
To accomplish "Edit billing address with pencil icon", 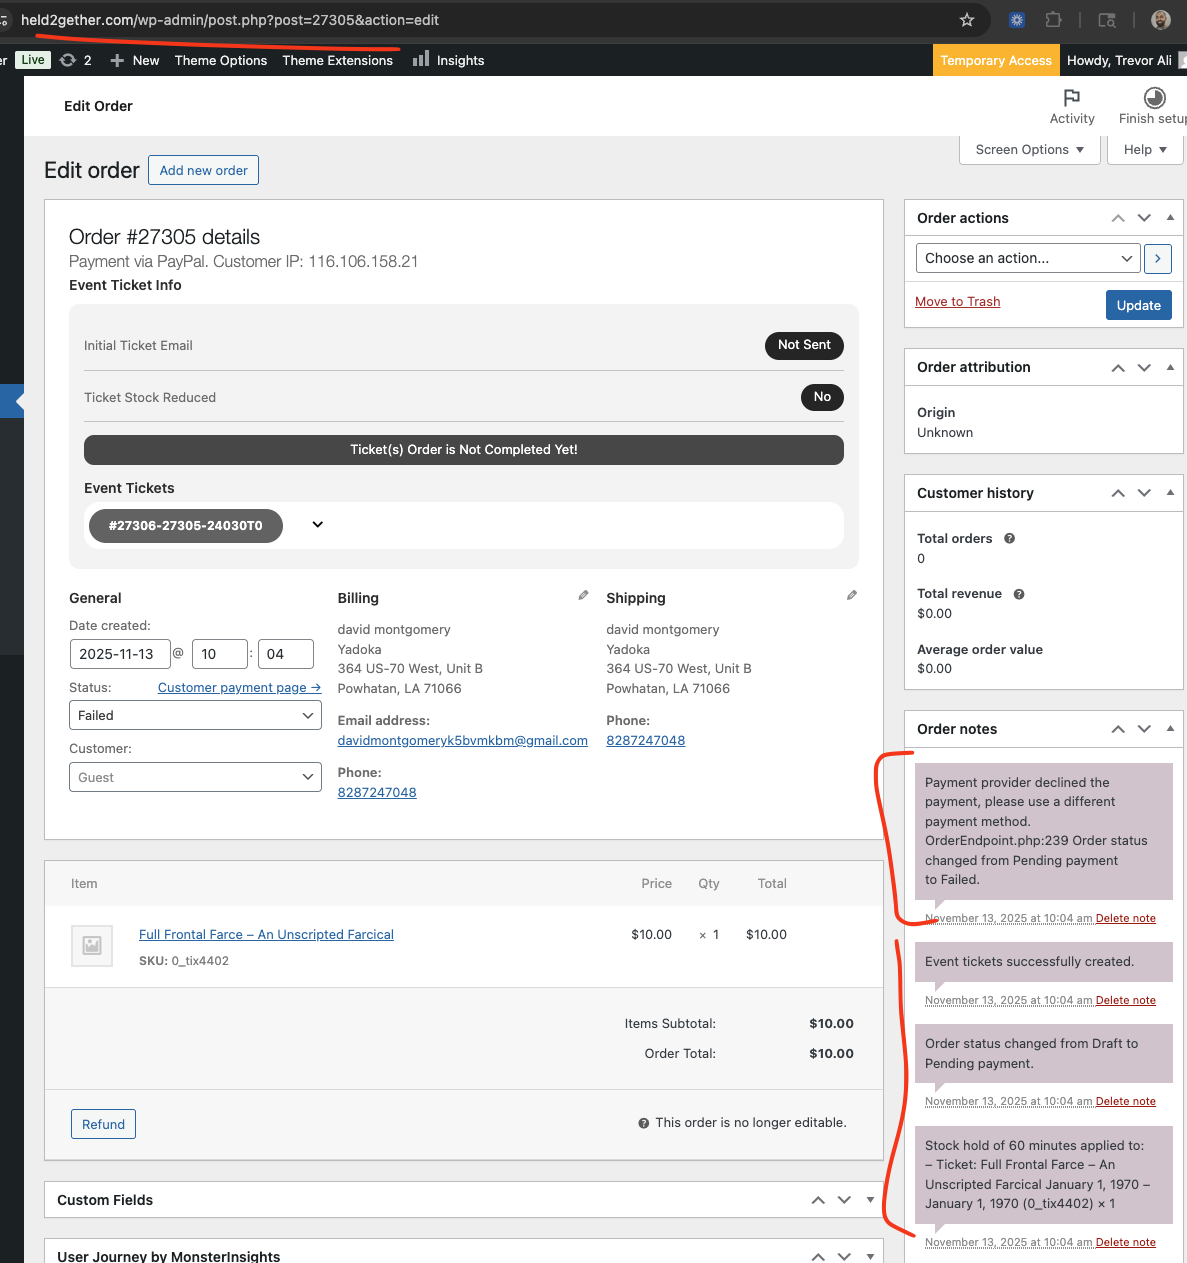I will (583, 596).
